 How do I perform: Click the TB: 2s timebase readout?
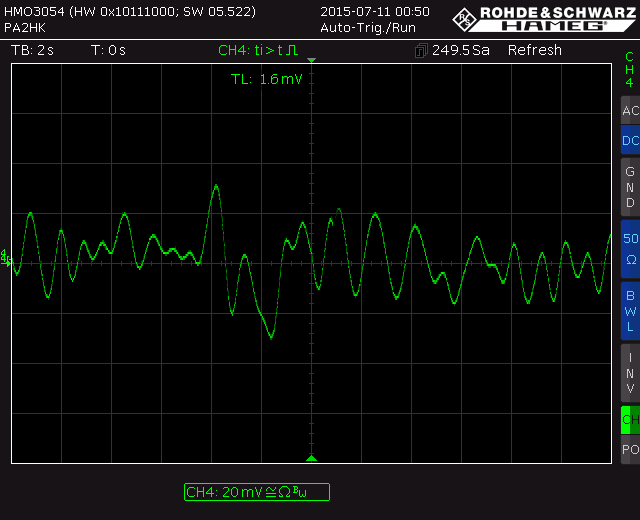pos(32,50)
